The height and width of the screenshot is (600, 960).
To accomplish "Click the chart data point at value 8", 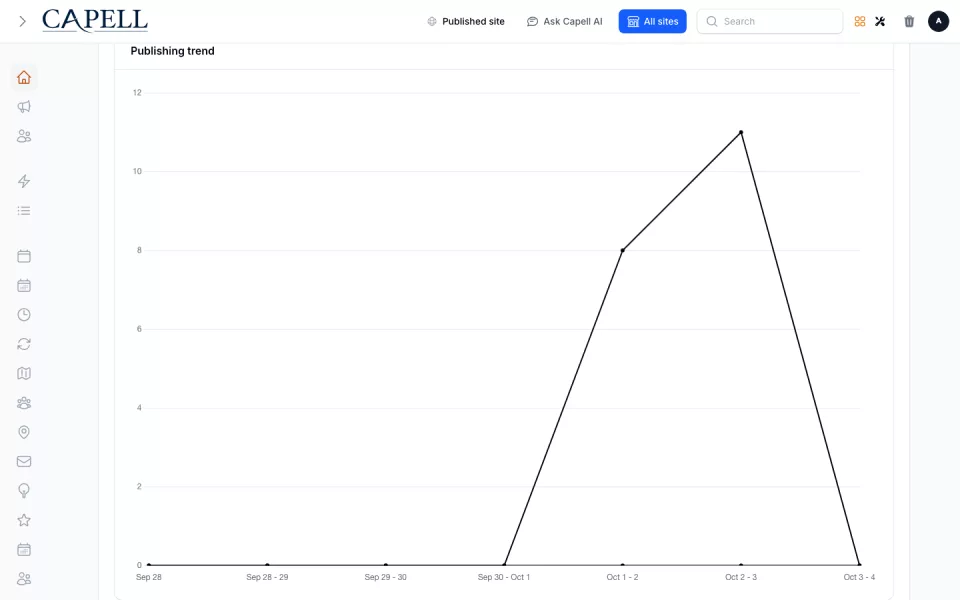I will click(x=623, y=250).
